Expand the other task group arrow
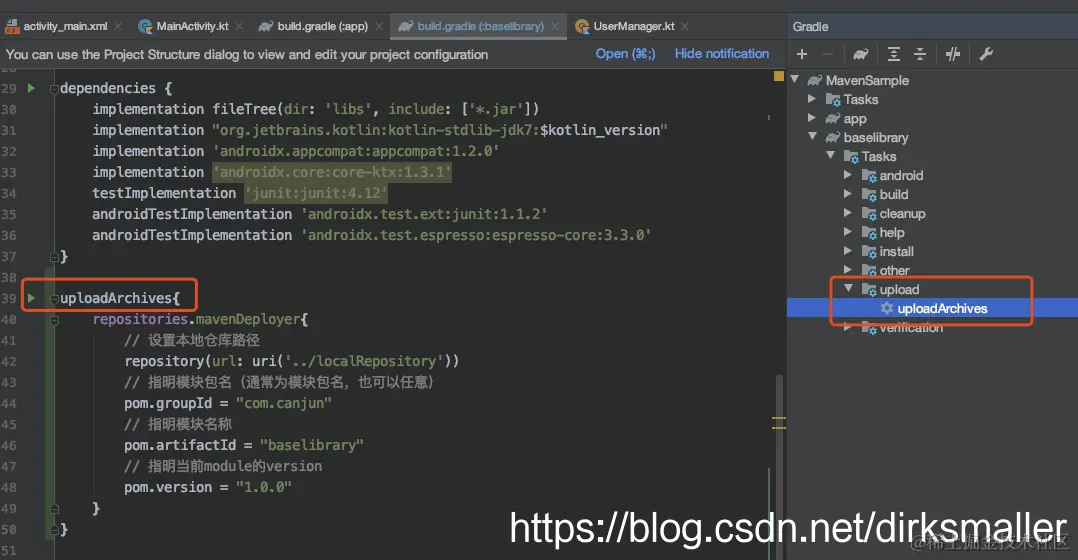 click(x=848, y=270)
